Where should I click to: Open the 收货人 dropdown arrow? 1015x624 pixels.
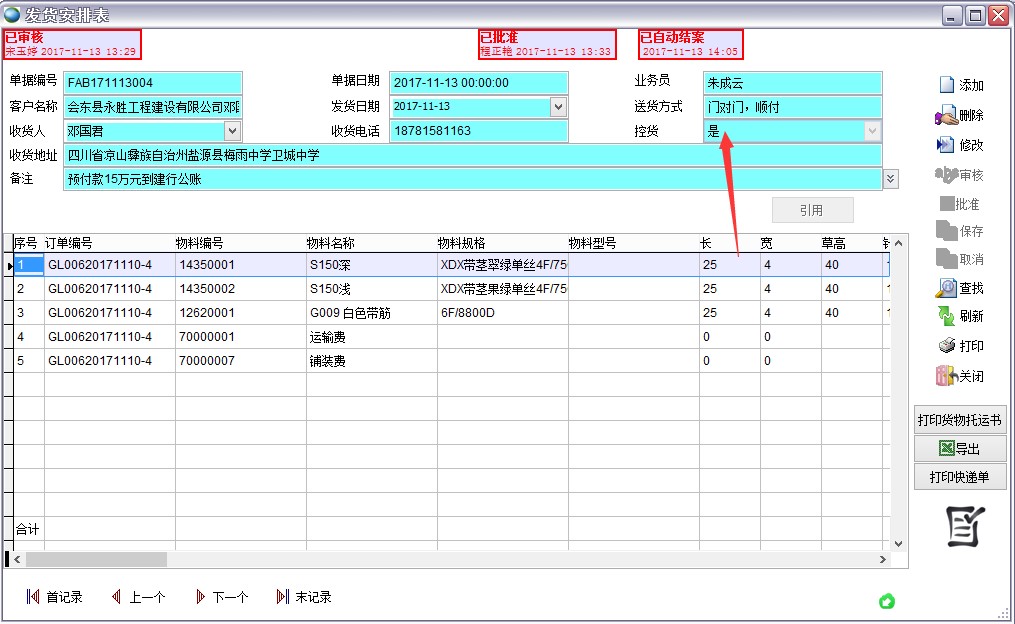[232, 131]
